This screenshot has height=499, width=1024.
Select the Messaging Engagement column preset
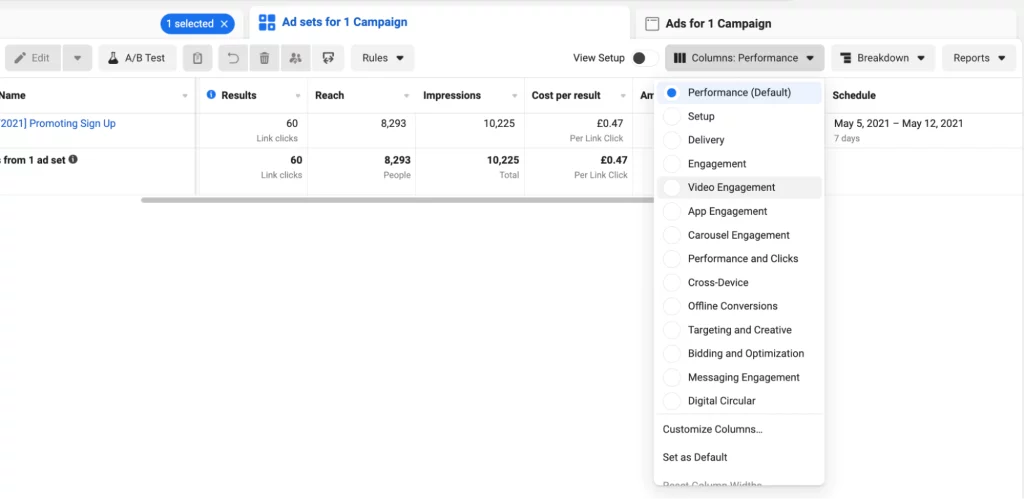(x=739, y=377)
